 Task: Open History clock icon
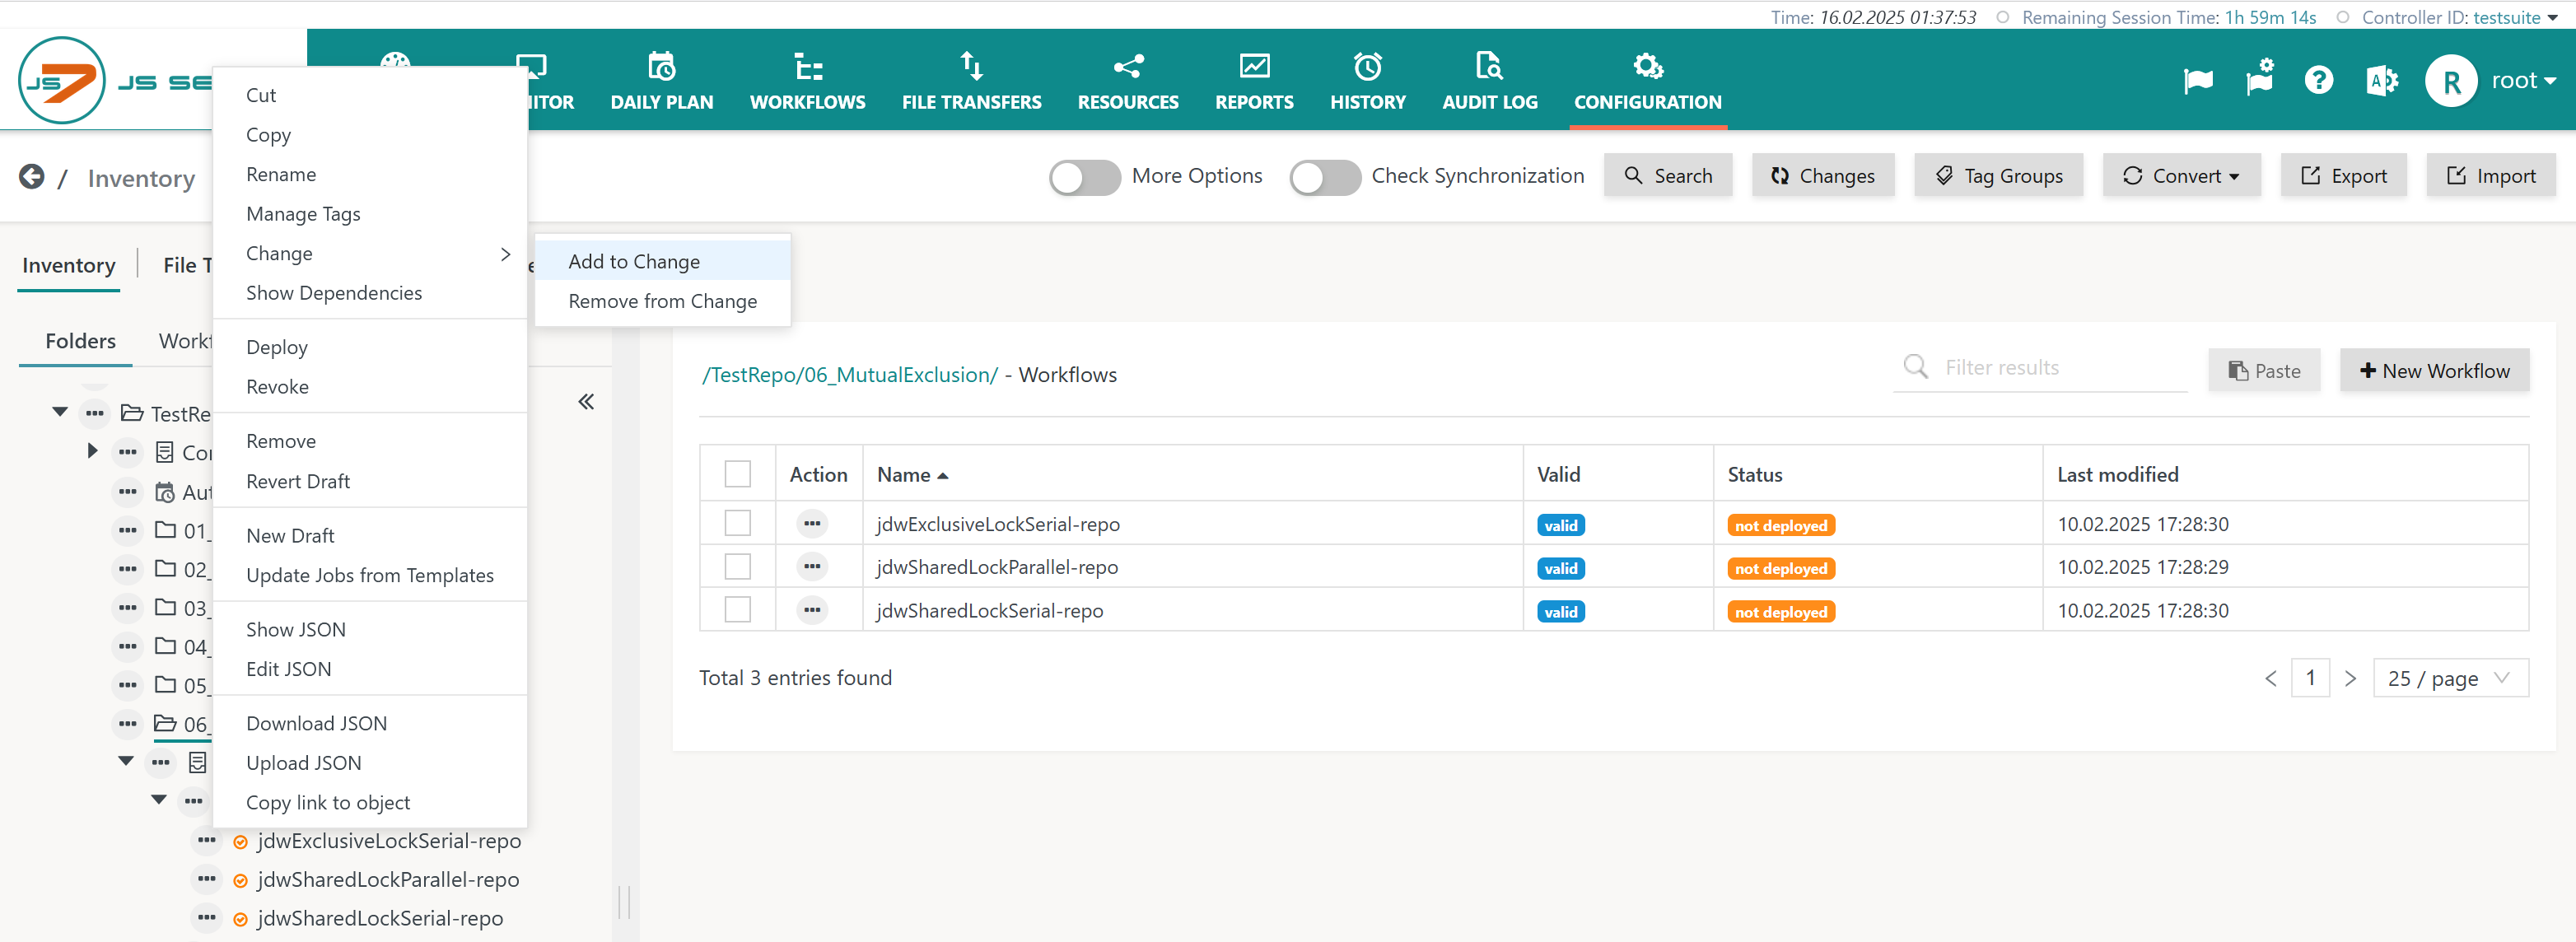click(x=1367, y=66)
